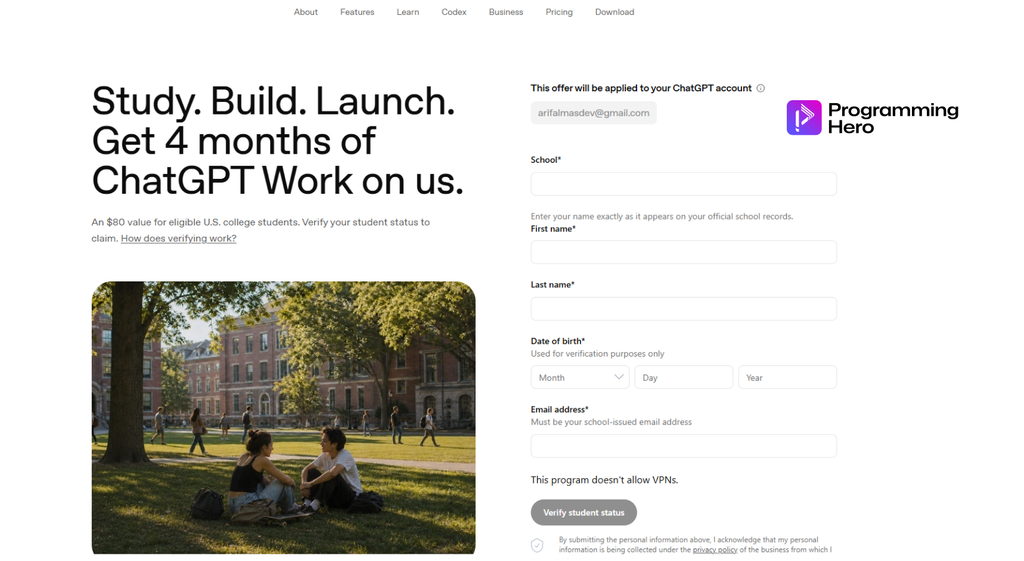Click into the Last name field
This screenshot has height=561, width=1024.
click(x=684, y=309)
